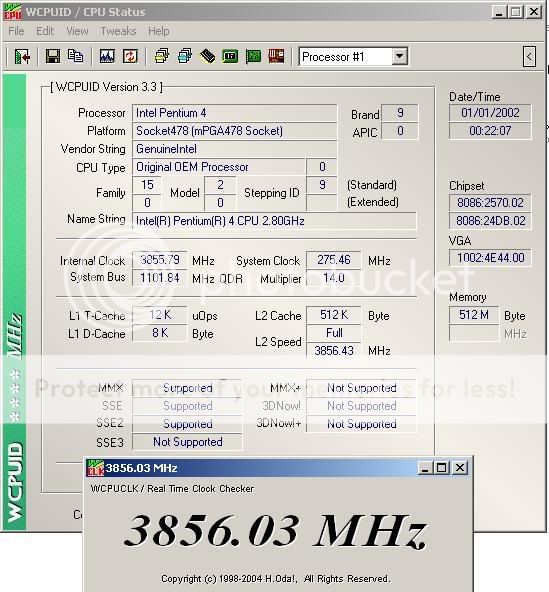Click the collapse arrow at toolbar right

pos(529,57)
